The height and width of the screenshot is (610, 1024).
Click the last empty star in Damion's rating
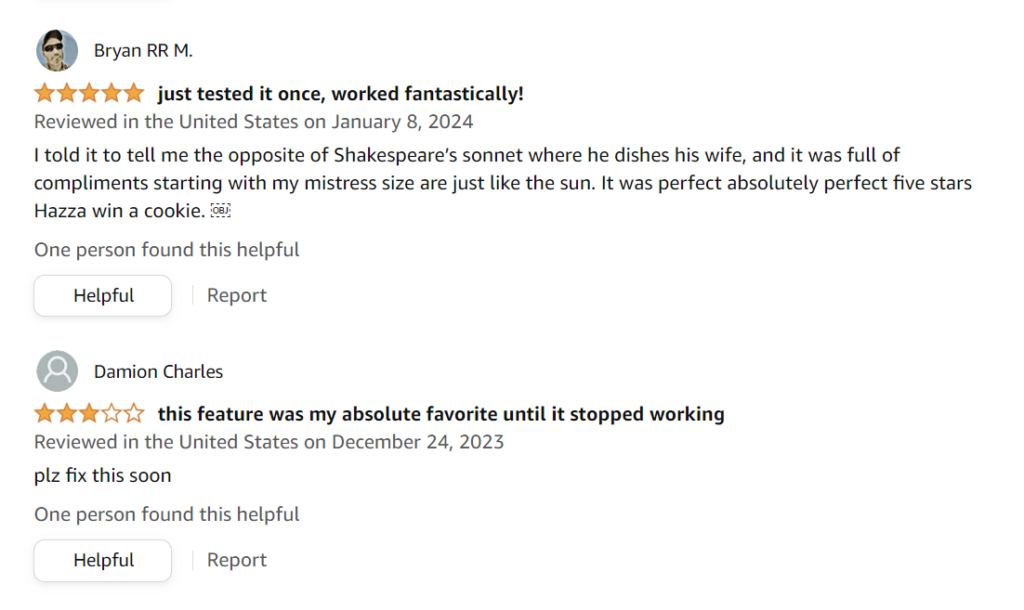134,414
